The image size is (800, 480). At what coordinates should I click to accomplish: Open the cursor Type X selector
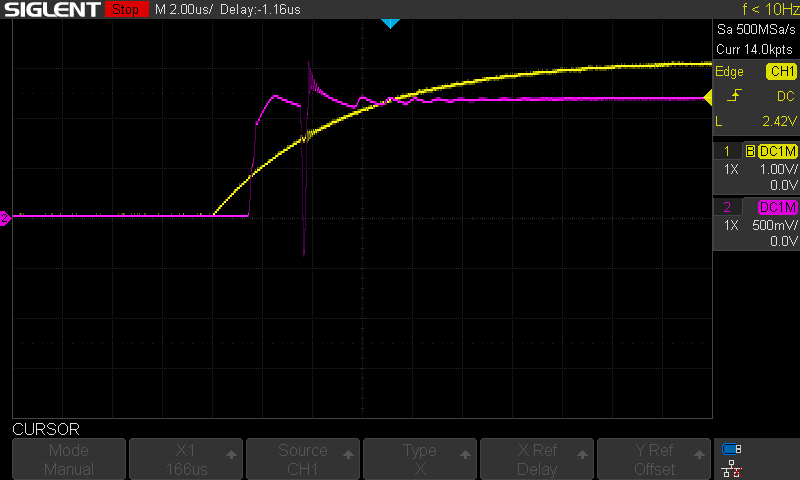click(420, 459)
